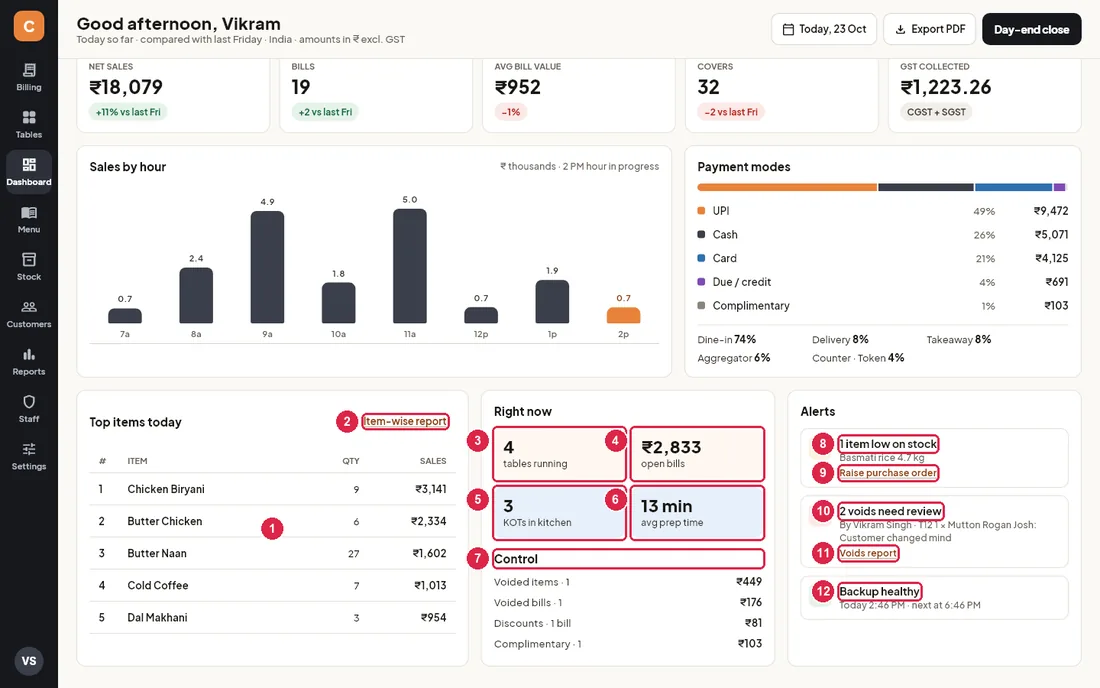
Task: Open the Today, 23 Oct date picker
Action: click(x=824, y=29)
